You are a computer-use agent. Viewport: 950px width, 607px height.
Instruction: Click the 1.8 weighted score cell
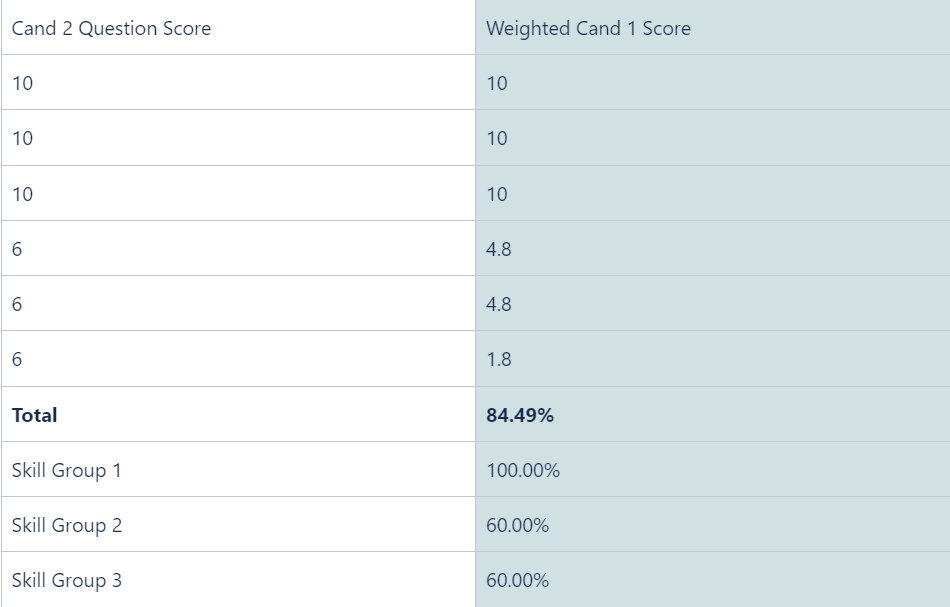(712, 359)
